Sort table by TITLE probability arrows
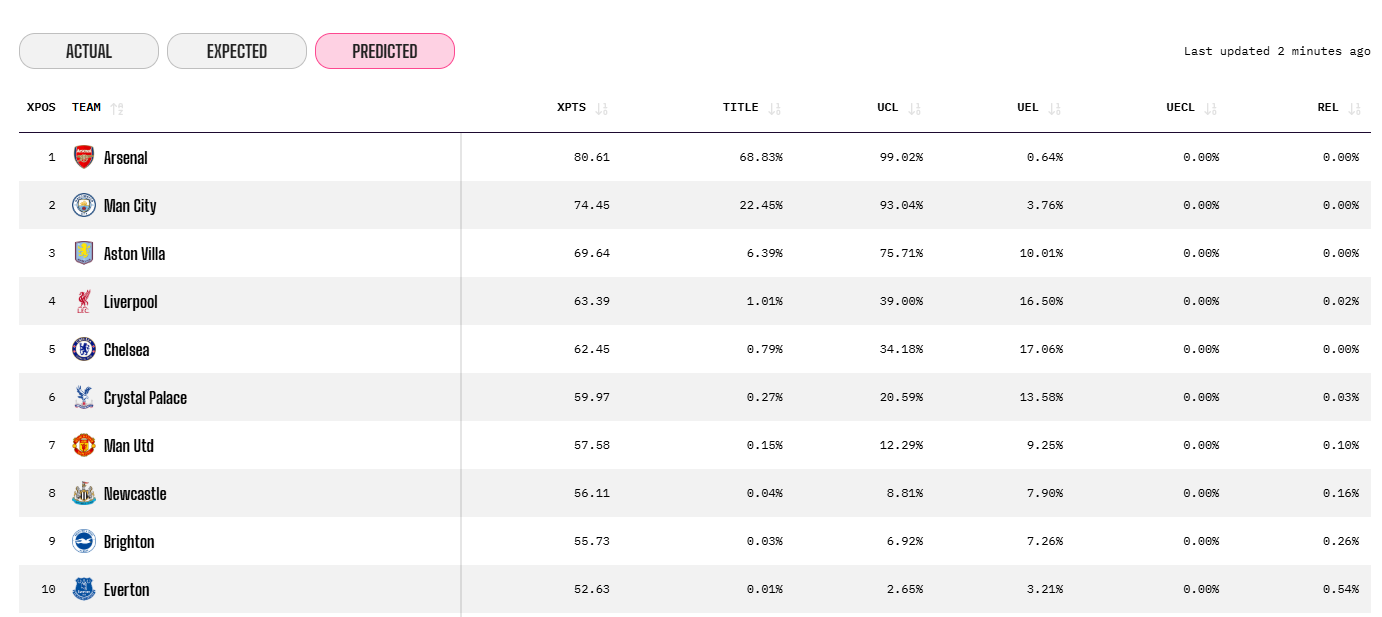The width and height of the screenshot is (1382, 617). [x=775, y=108]
